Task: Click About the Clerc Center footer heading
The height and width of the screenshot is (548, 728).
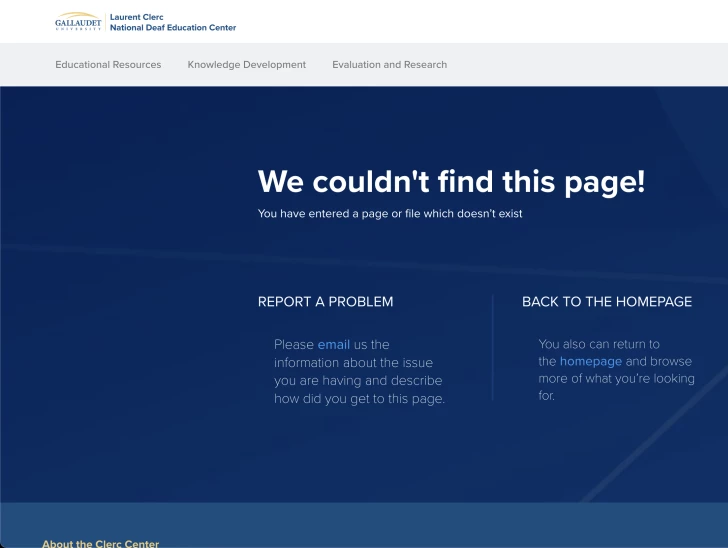Action: click(x=100, y=543)
